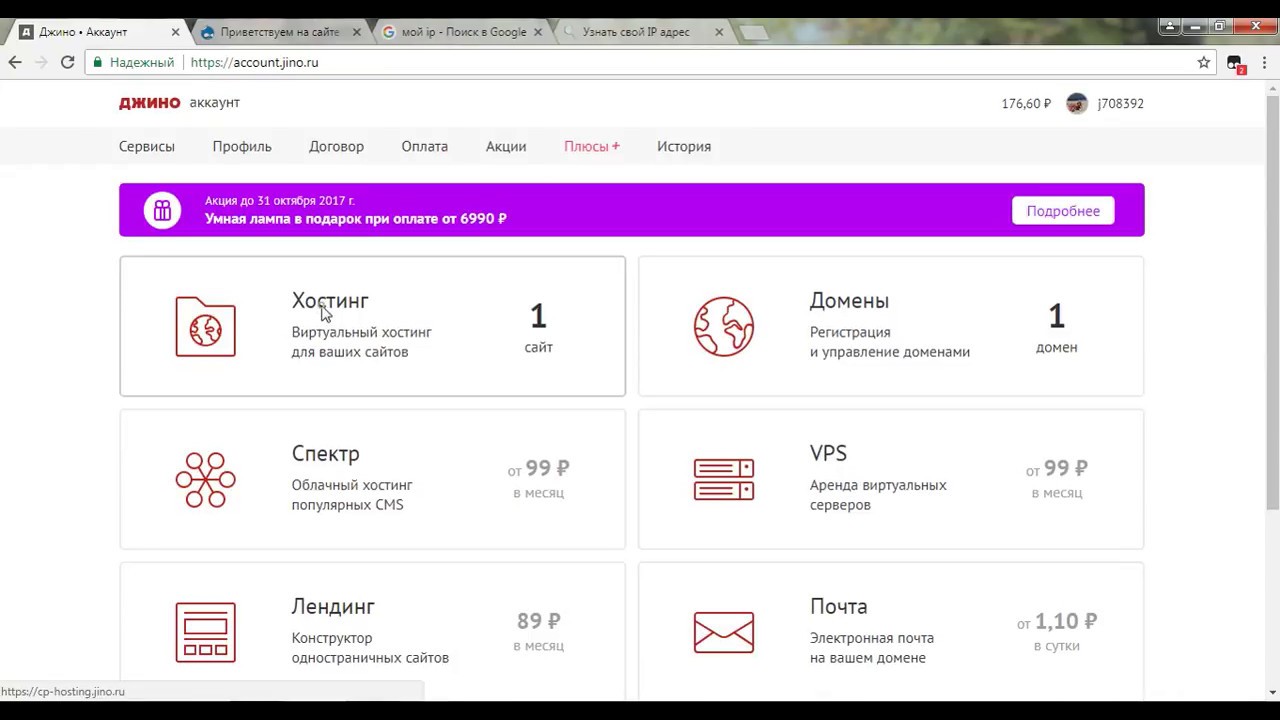Viewport: 1280px width, 720px height.
Task: Open the Лендинг service title
Action: [x=333, y=606]
